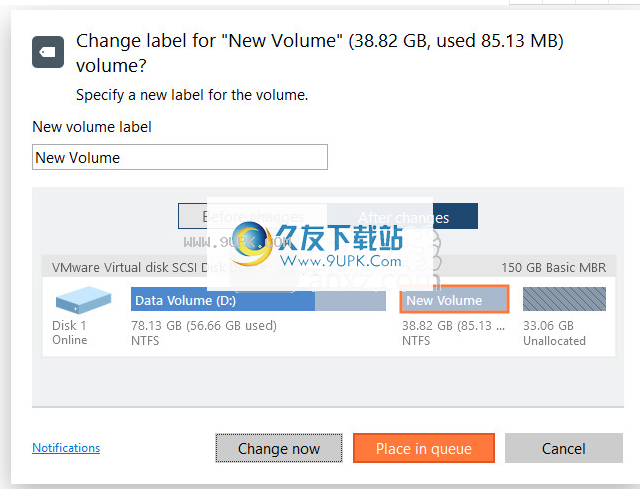Click the hatched unallocated space block
This screenshot has height=489, width=640.
click(564, 299)
